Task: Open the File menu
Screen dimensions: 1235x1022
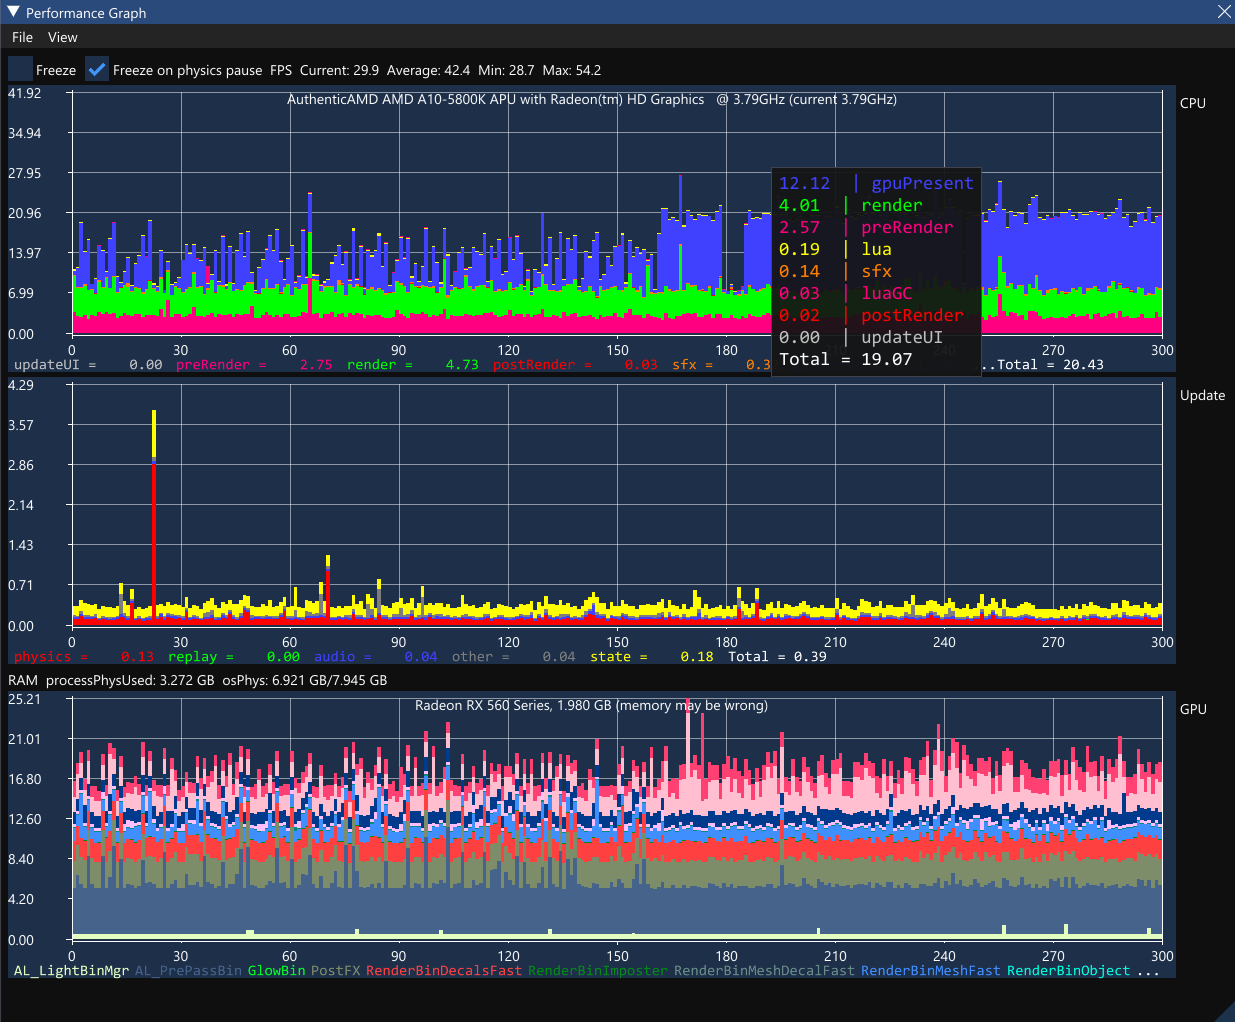Action: (22, 37)
